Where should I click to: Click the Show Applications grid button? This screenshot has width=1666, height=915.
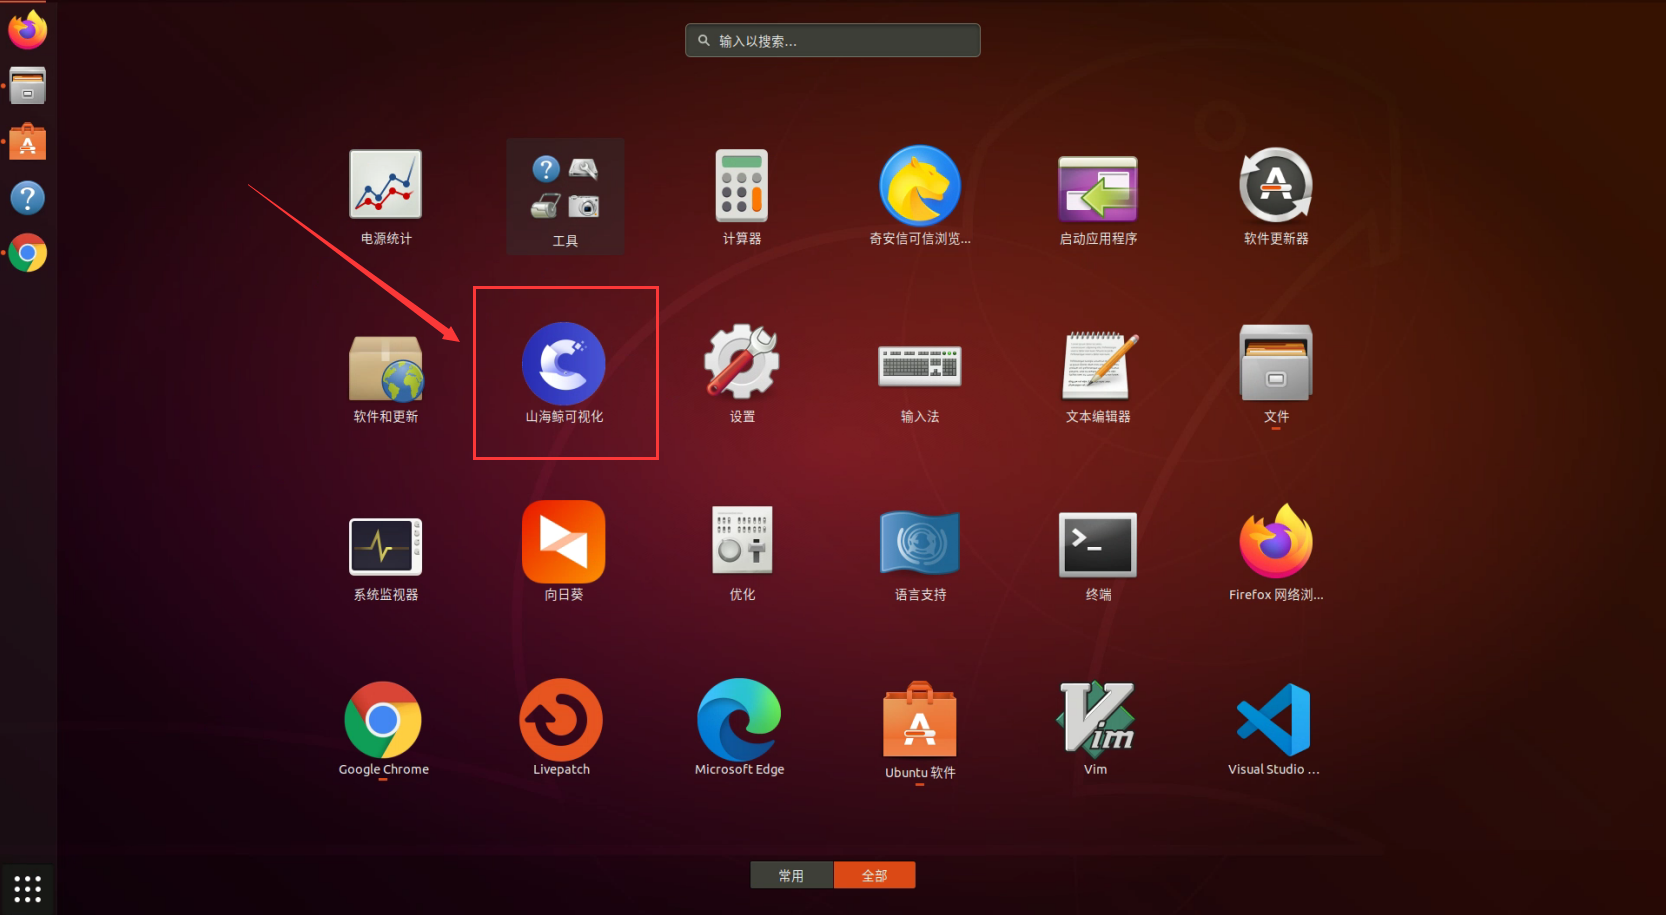28,888
